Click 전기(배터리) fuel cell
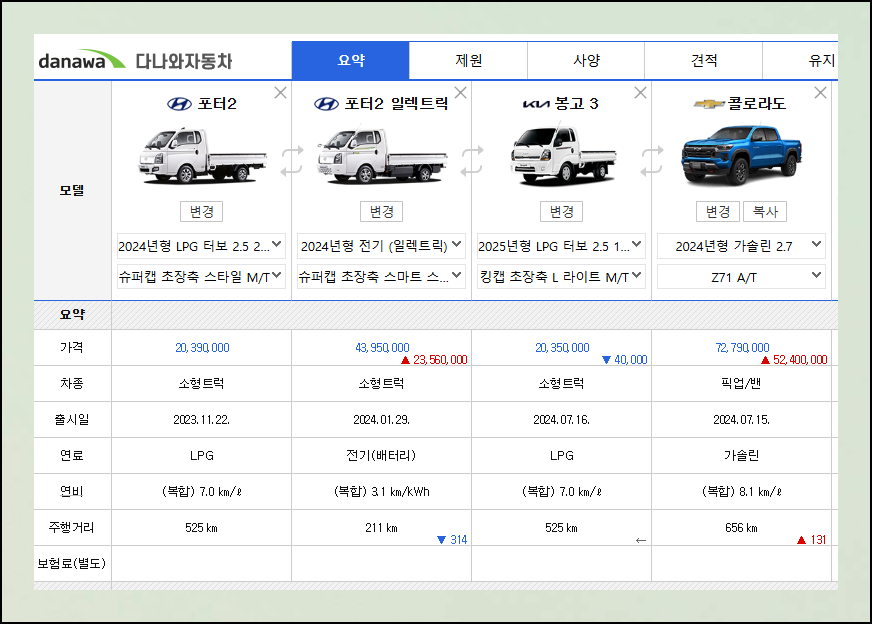This screenshot has width=872, height=624. (x=382, y=455)
